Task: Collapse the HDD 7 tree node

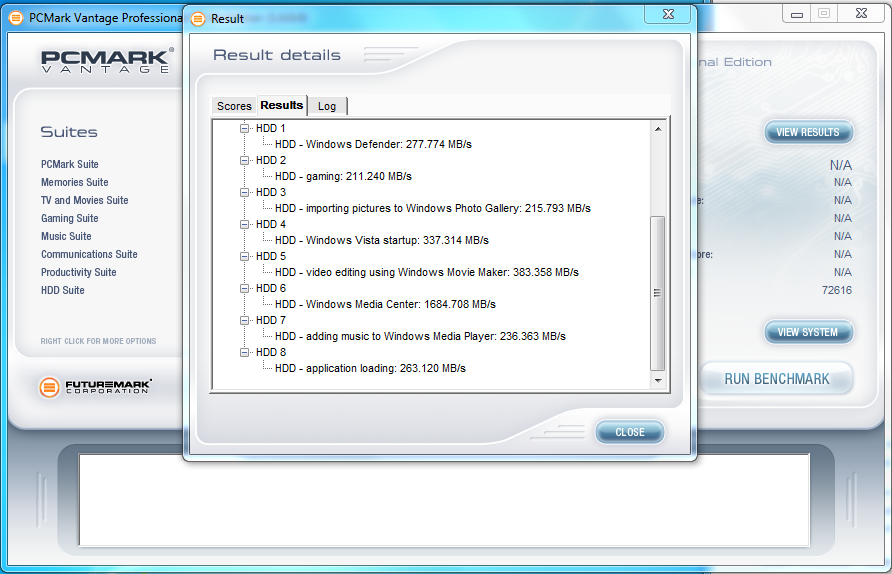Action: [245, 320]
